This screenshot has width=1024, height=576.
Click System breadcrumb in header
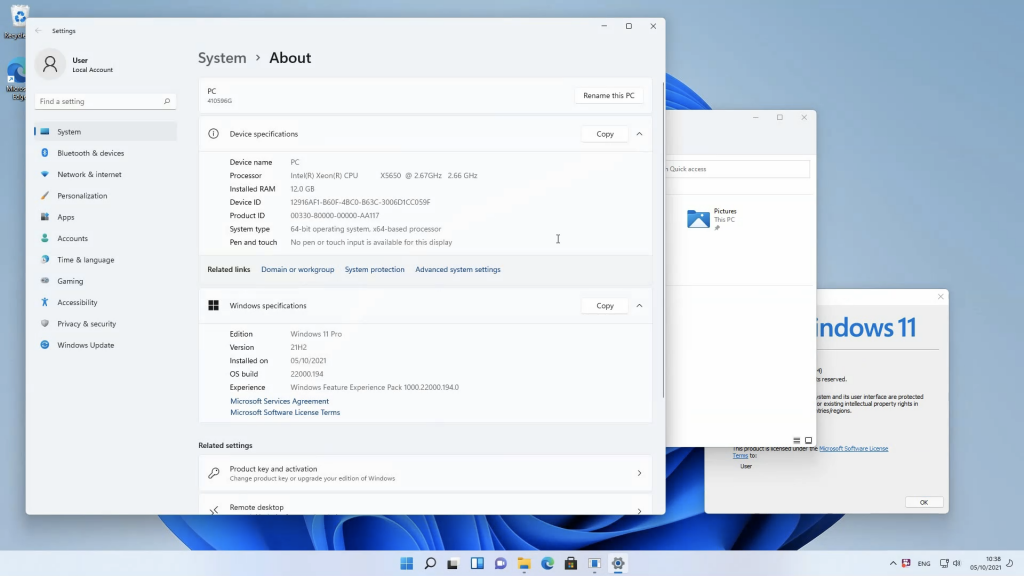(x=222, y=57)
